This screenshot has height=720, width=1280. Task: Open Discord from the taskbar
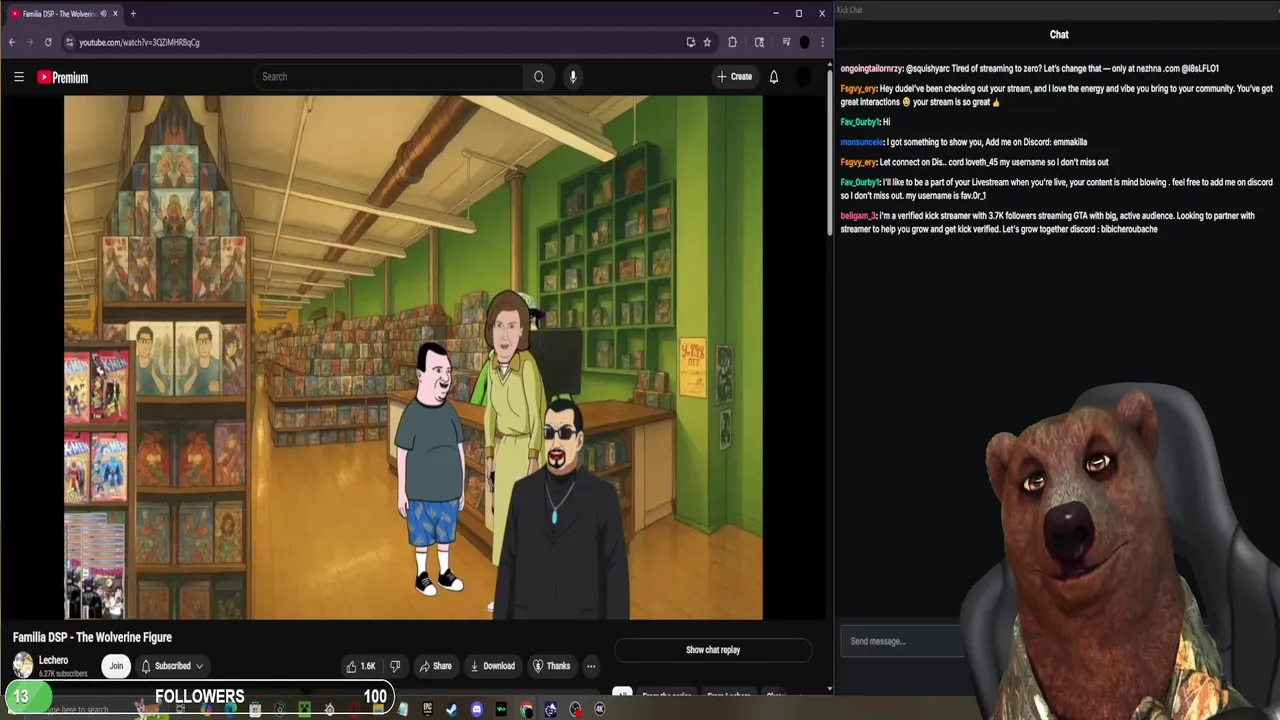coord(476,709)
